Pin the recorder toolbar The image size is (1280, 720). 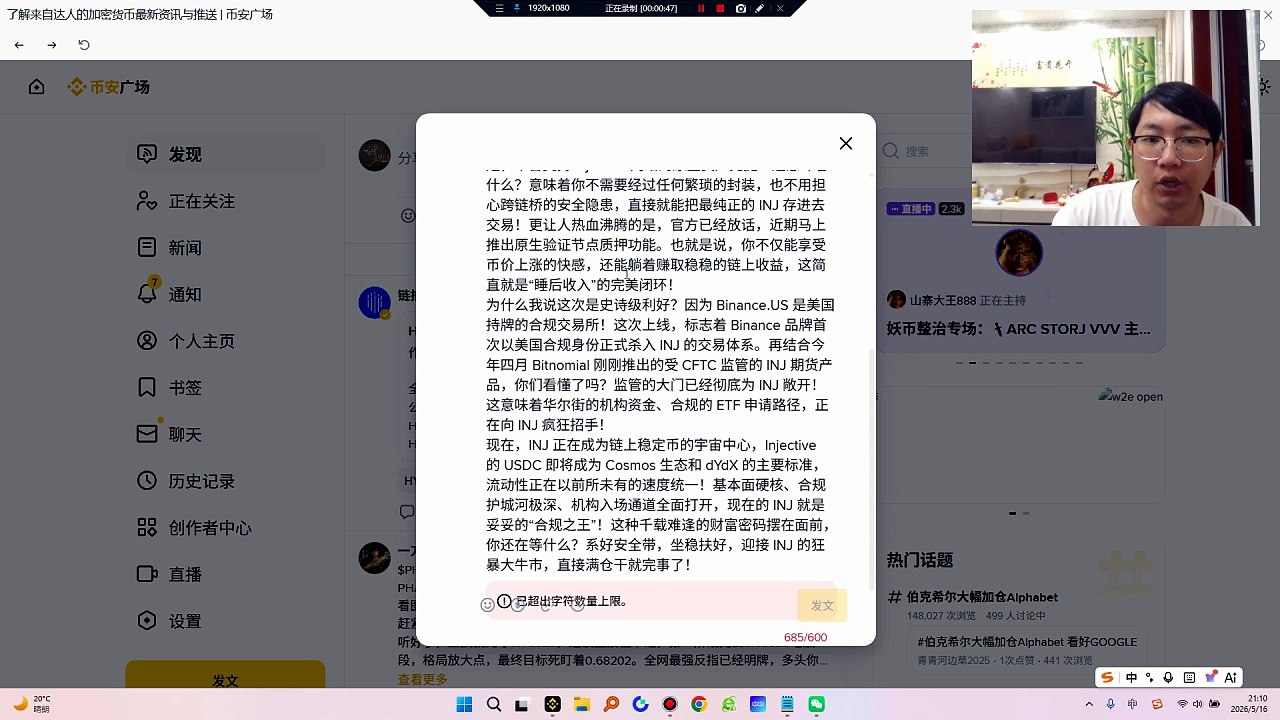(517, 8)
